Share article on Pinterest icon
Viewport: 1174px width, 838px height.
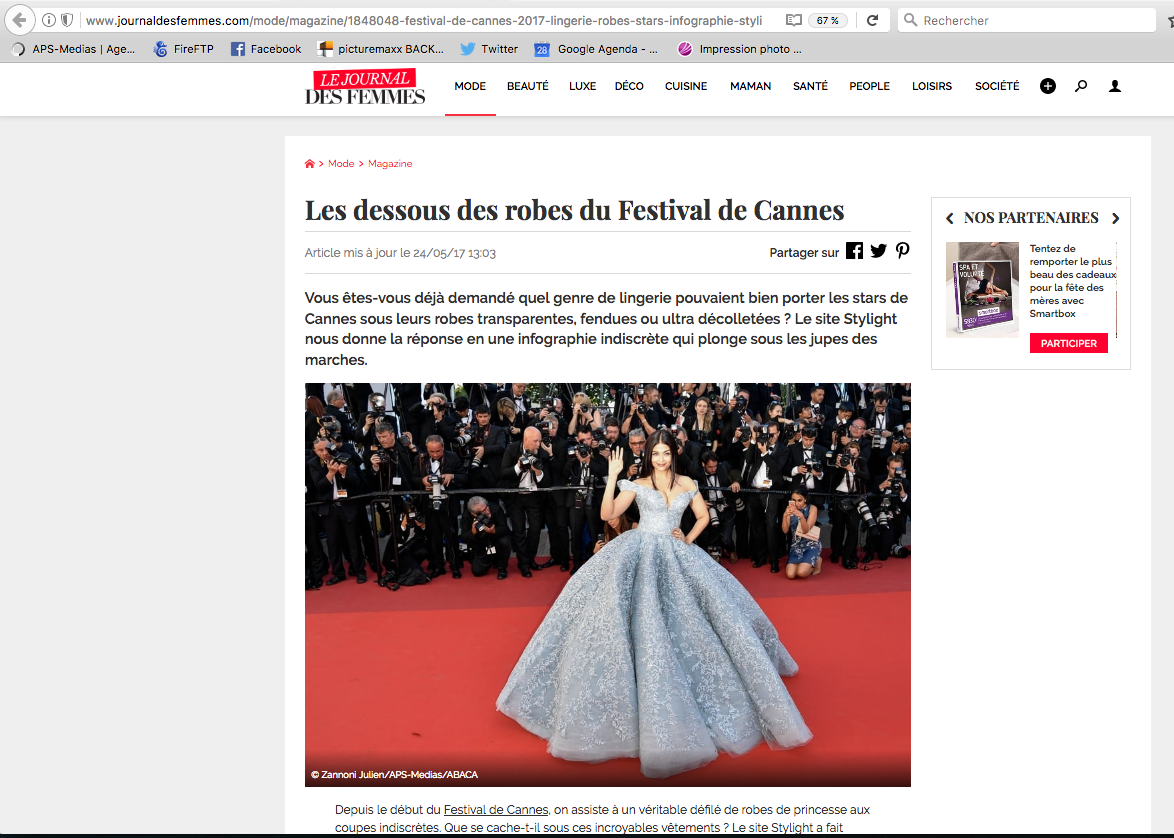pos(902,251)
